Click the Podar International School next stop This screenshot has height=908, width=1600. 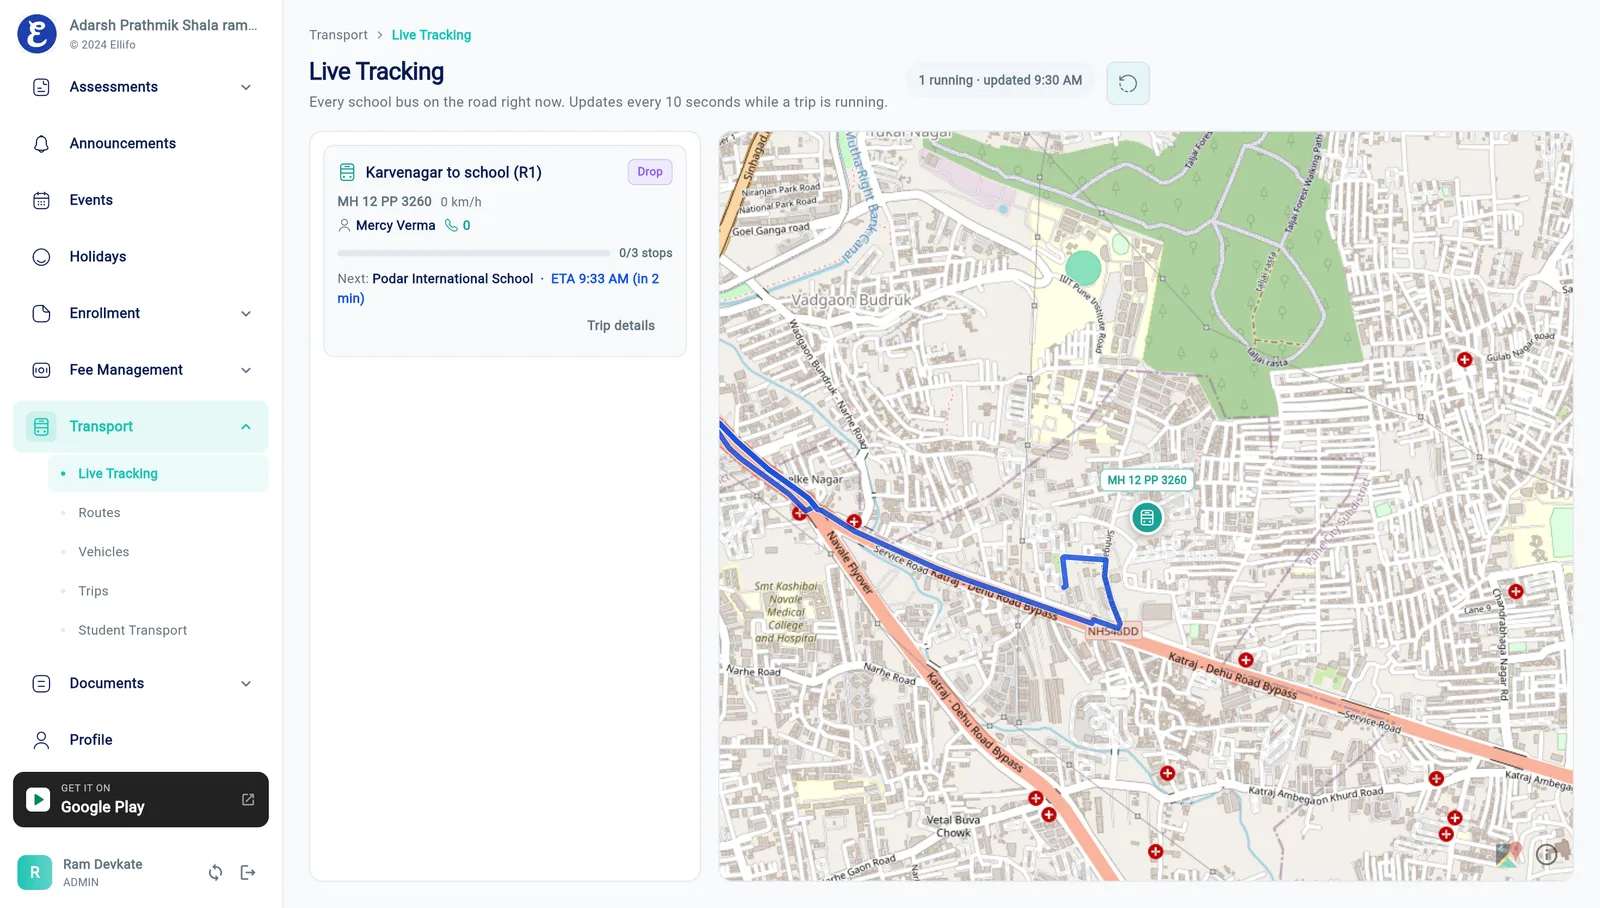pyautogui.click(x=453, y=279)
